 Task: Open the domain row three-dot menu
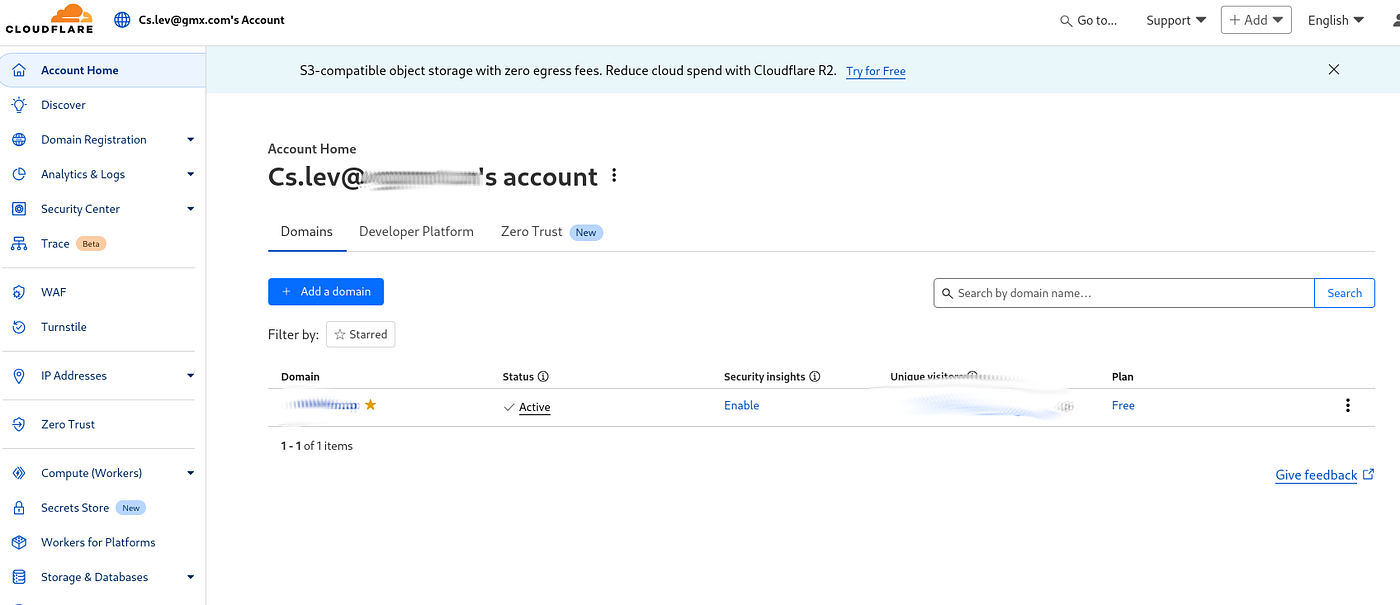[x=1348, y=405]
